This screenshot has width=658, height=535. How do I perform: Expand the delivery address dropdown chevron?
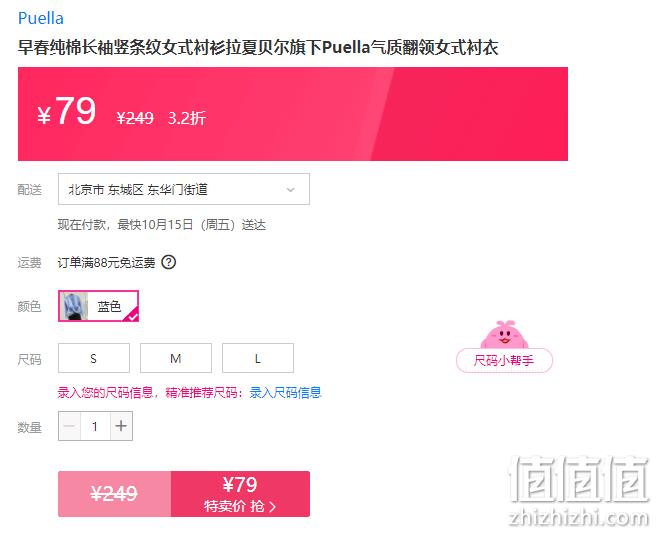pos(290,190)
